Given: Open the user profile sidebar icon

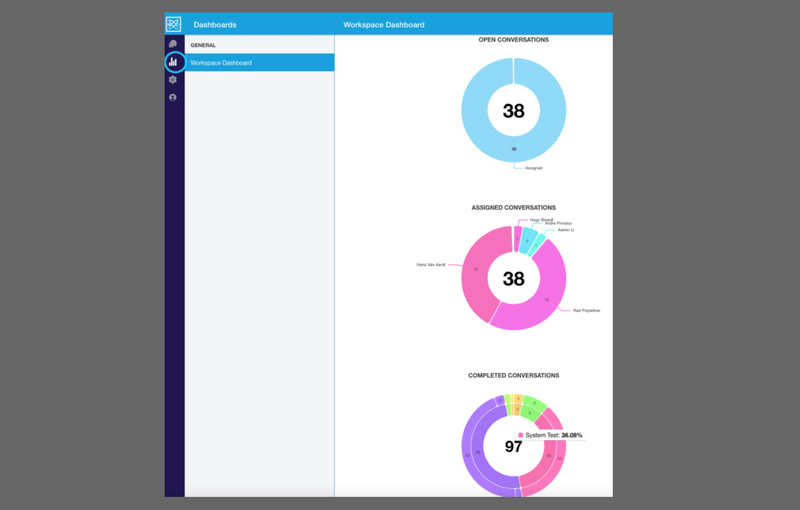Looking at the screenshot, I should click(x=173, y=97).
